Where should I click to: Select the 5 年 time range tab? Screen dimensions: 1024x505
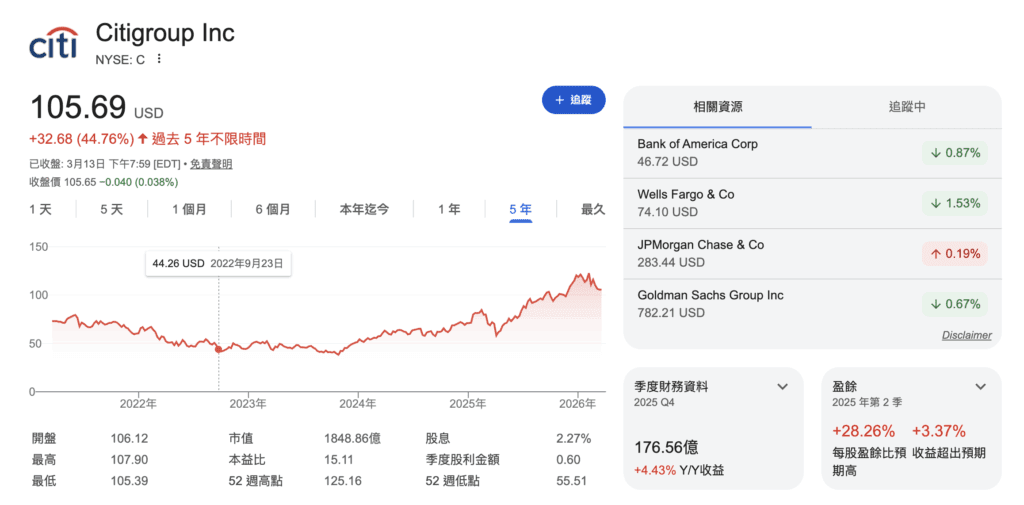[x=521, y=210]
